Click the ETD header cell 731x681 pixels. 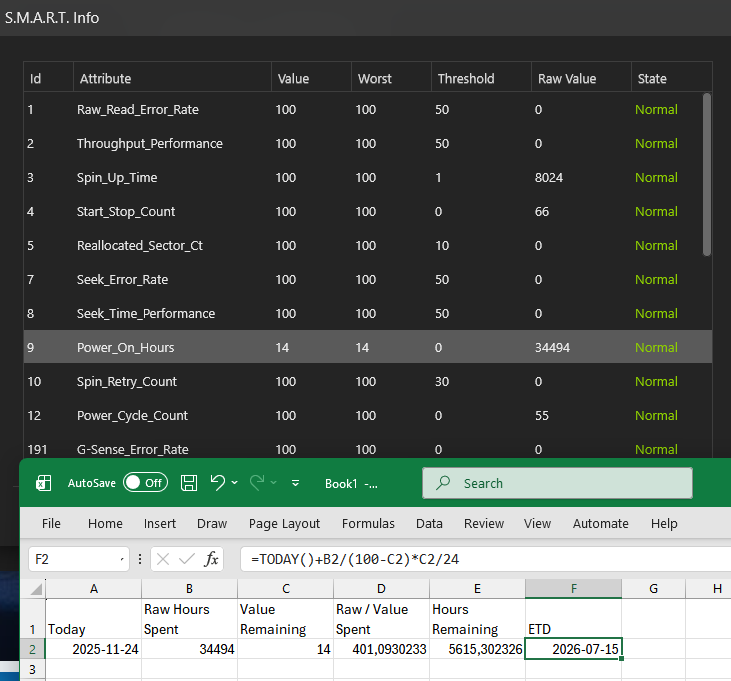(x=573, y=619)
